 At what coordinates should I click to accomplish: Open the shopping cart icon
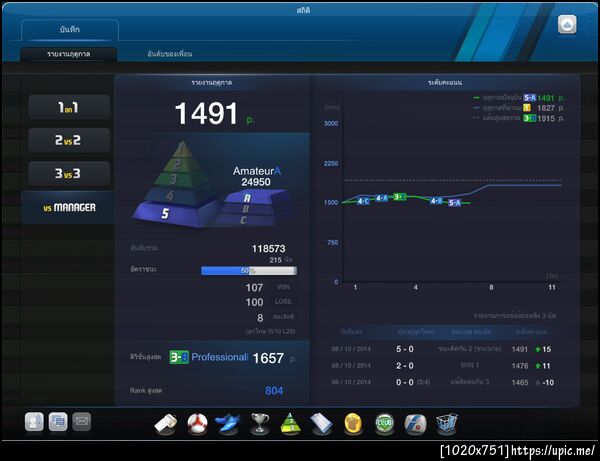pos(447,424)
